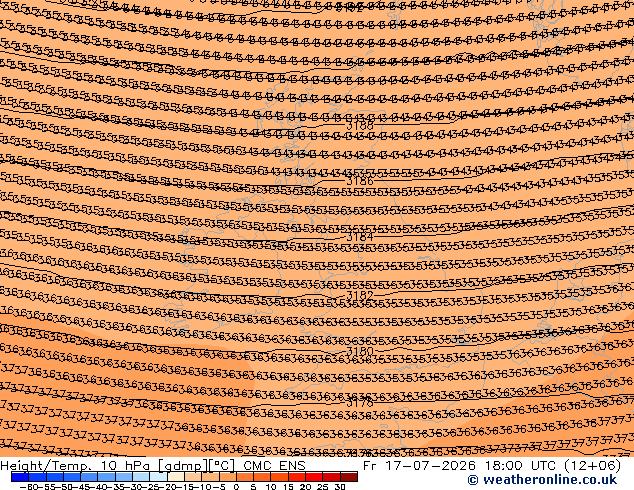Click the darkest blue legend swatch
634x490 pixels.
(x=20, y=477)
